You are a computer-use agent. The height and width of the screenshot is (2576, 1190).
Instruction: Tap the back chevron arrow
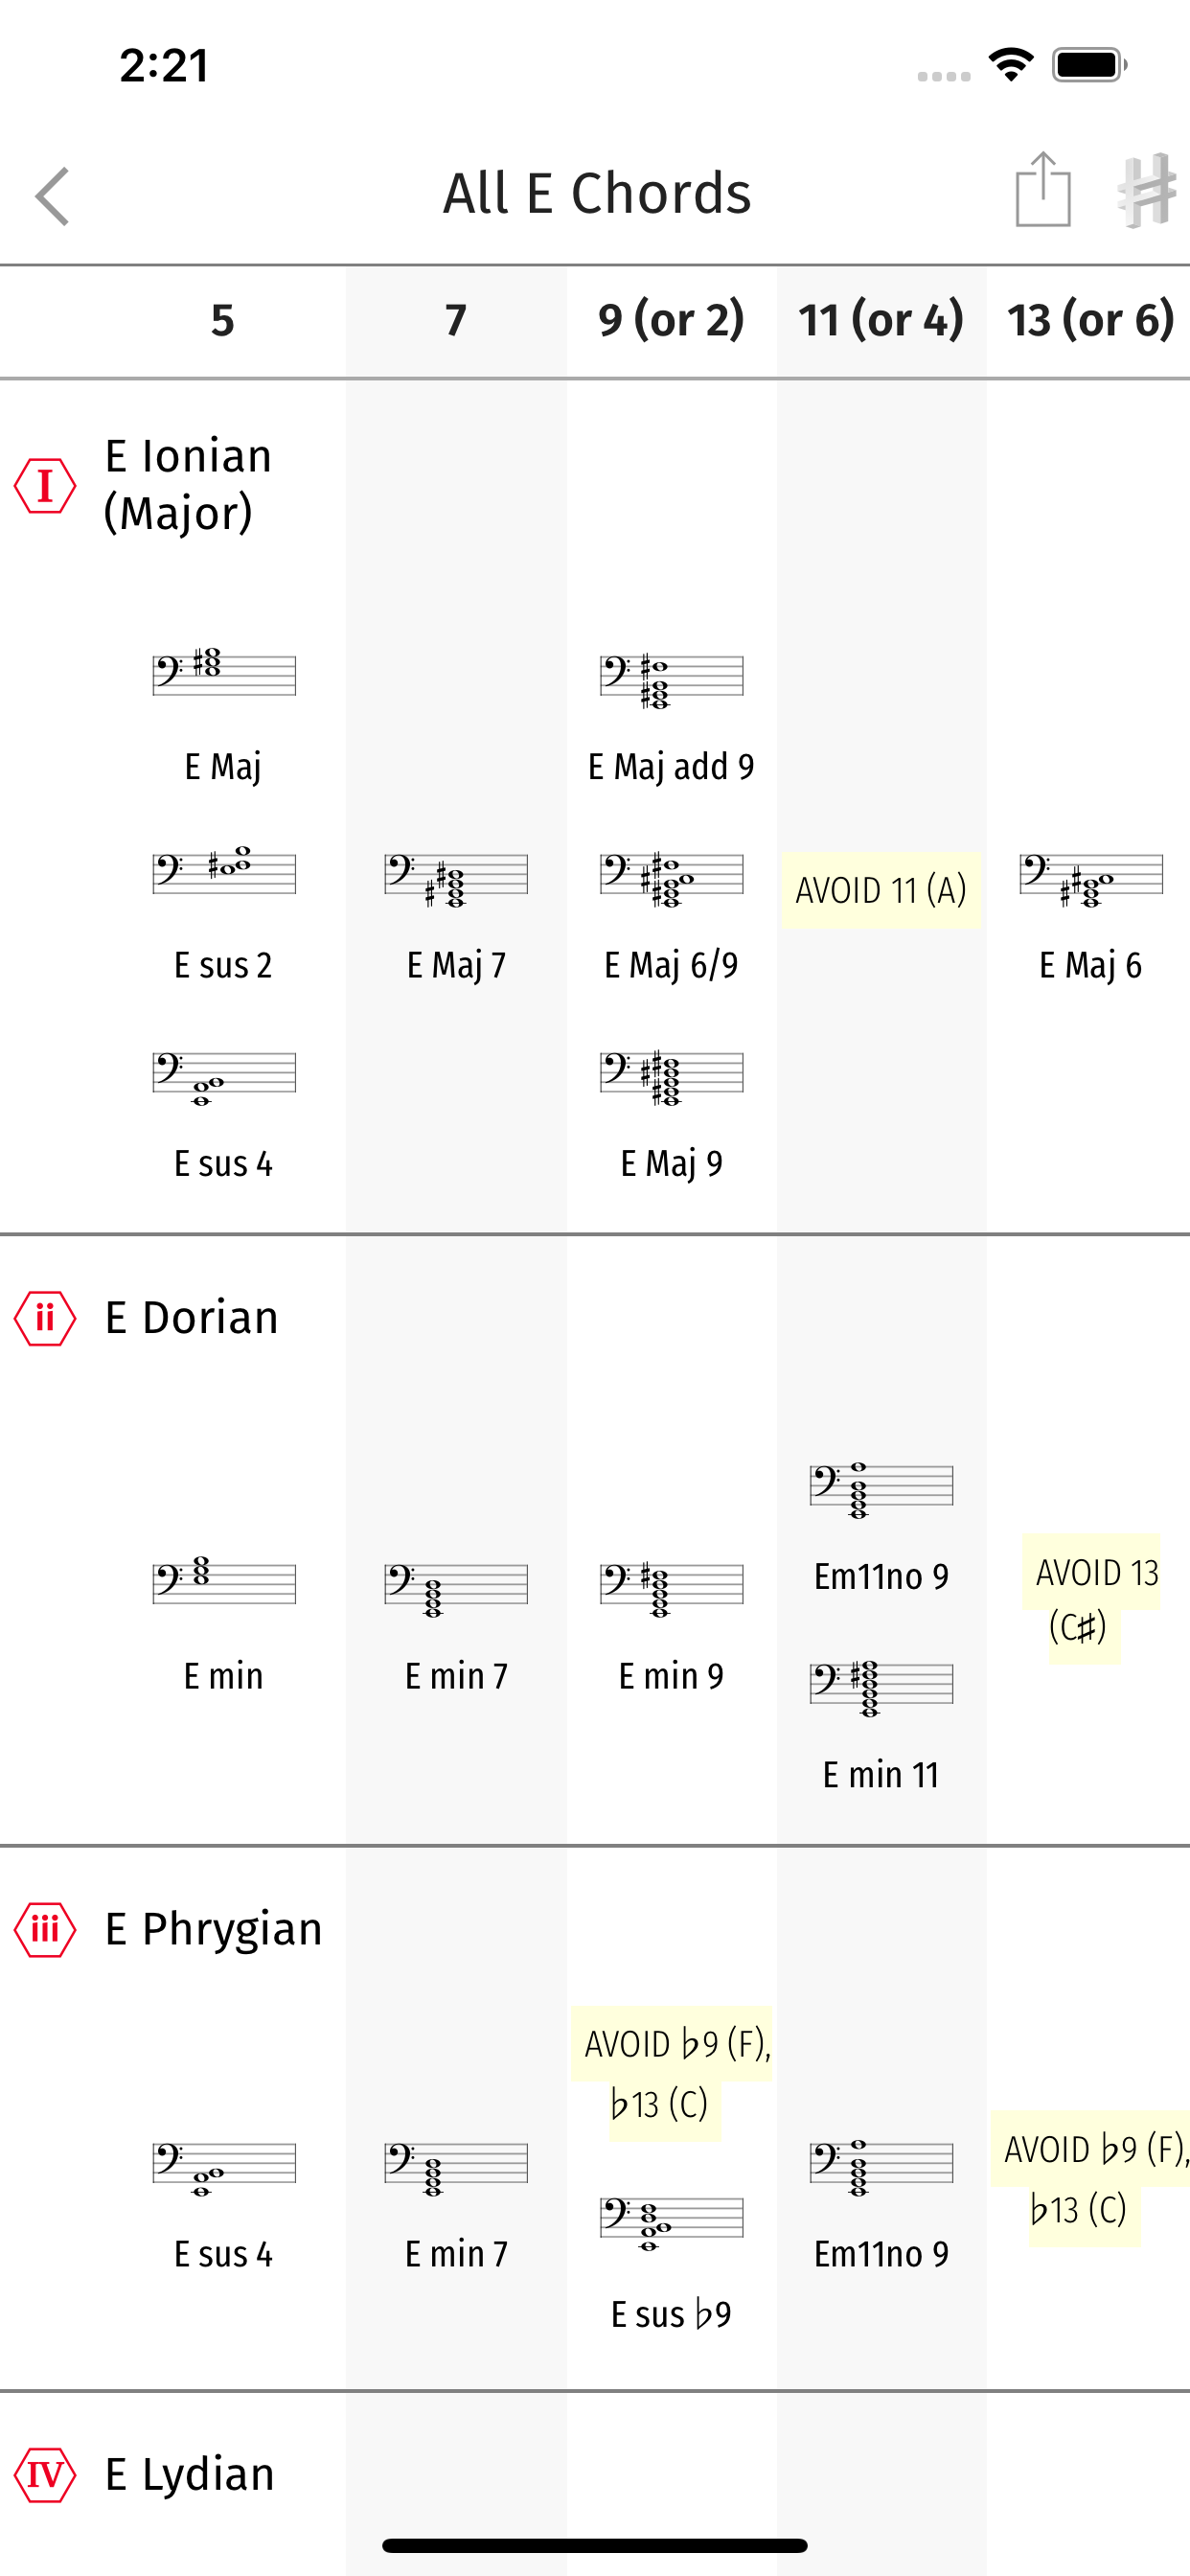coord(52,196)
